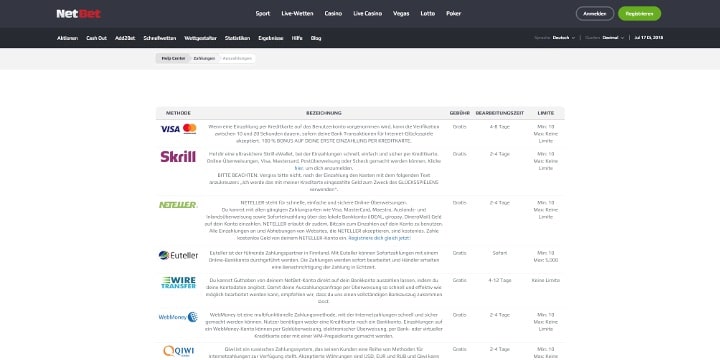Click the green Registrieren button

click(x=639, y=14)
